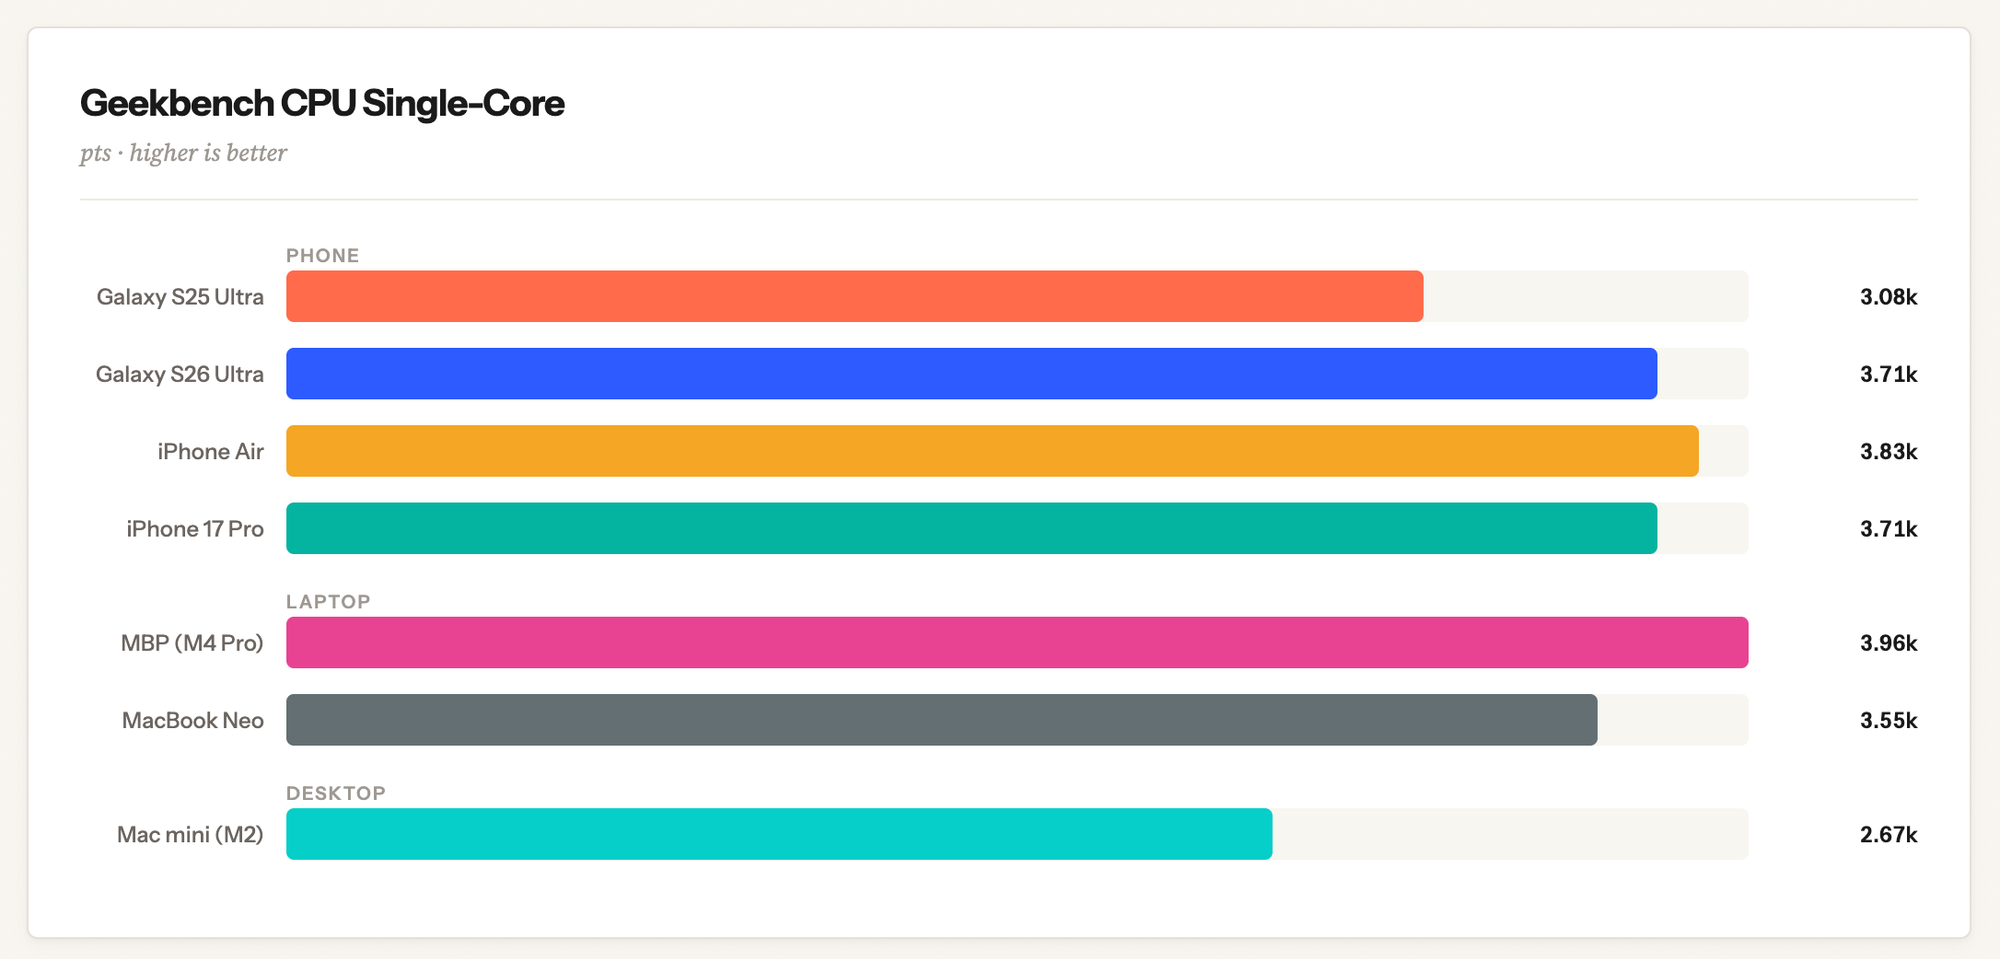This screenshot has height=959, width=2000.
Task: Select the teal-green iPhone 17 Pro bar
Action: (971, 528)
